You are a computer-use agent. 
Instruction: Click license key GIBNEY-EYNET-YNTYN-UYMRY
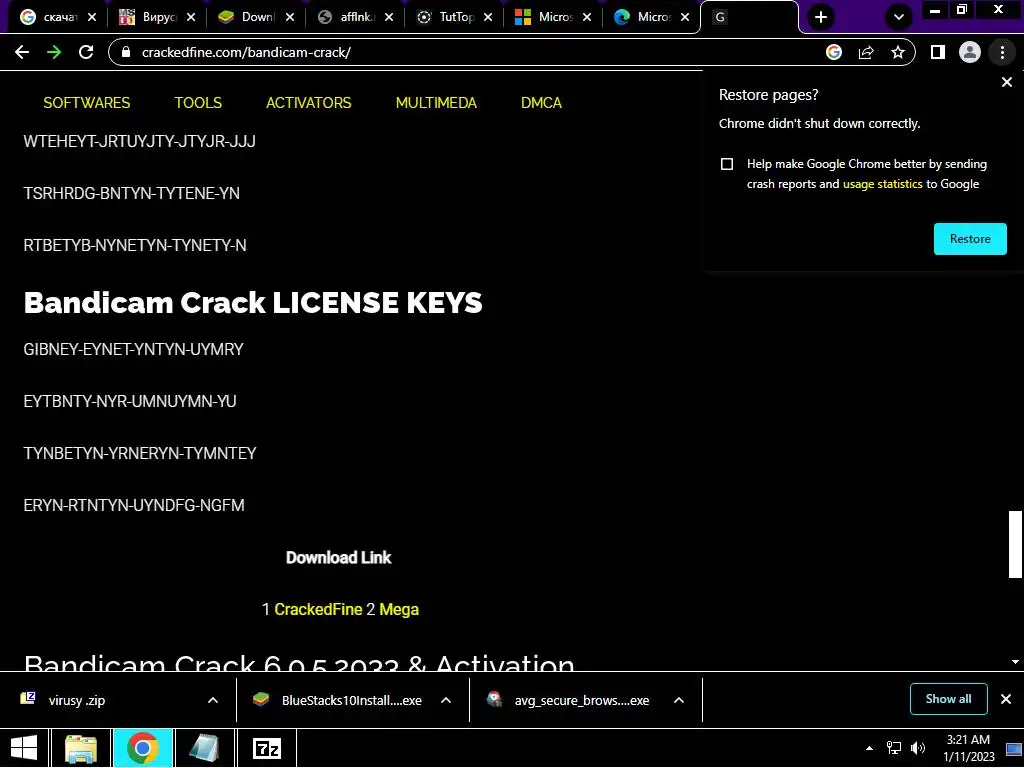coord(133,350)
